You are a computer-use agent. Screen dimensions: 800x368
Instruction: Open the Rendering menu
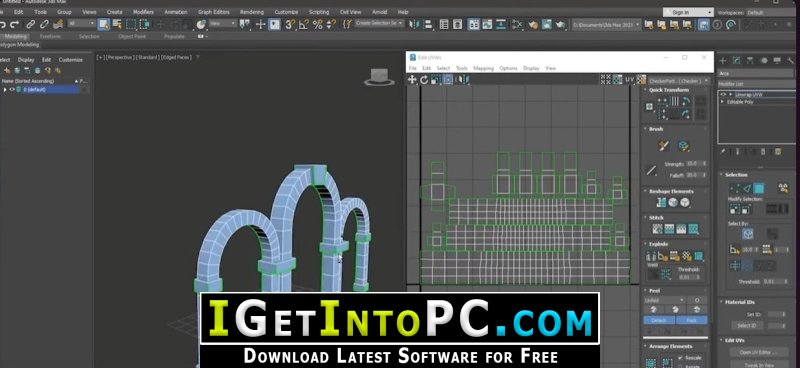pos(252,12)
